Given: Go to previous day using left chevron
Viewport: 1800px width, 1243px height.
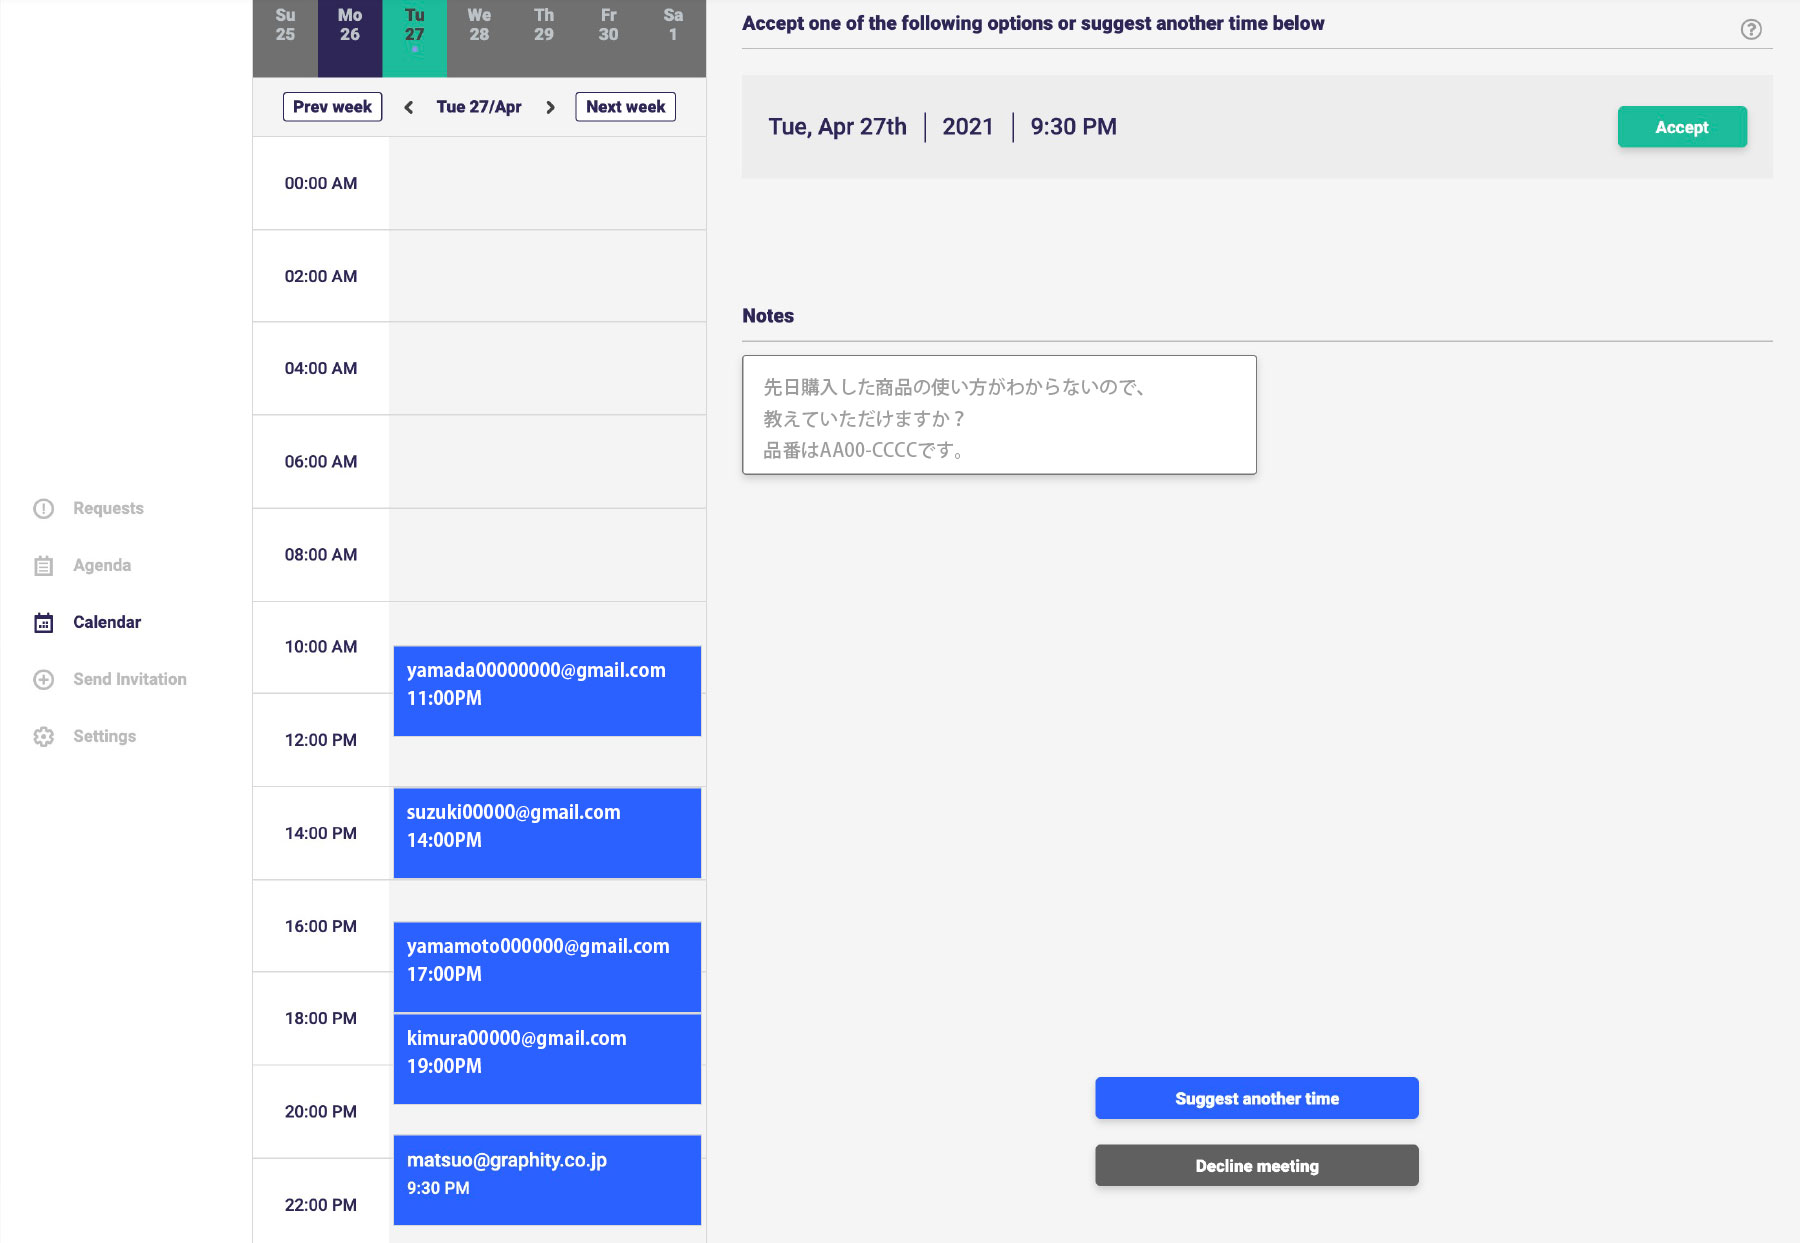Looking at the screenshot, I should click(x=409, y=108).
